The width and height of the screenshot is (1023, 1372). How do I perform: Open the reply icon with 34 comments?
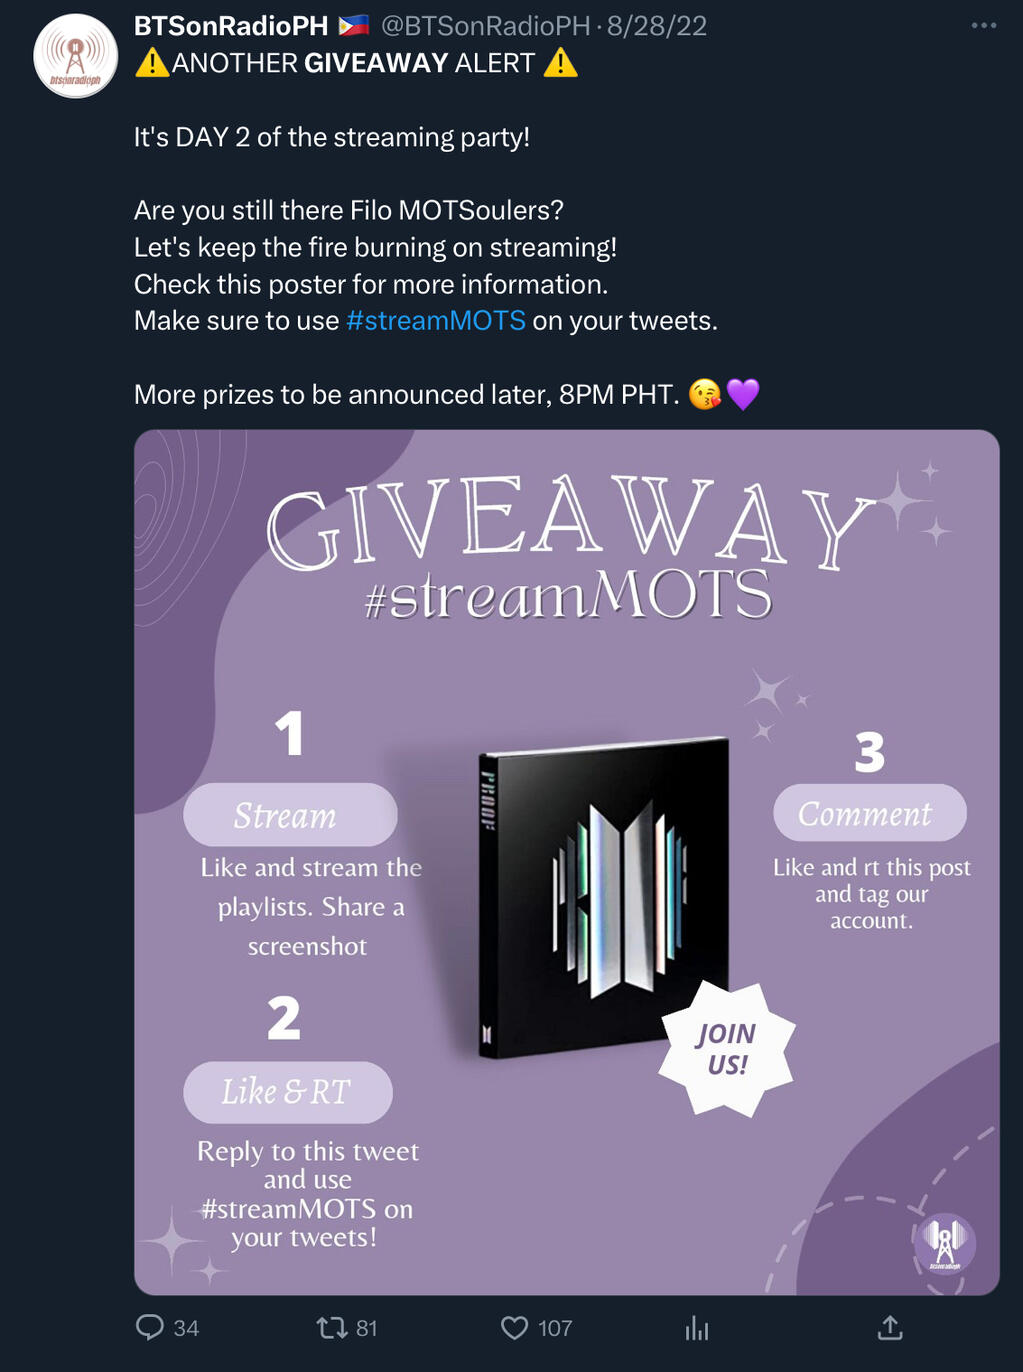pyautogui.click(x=150, y=1328)
